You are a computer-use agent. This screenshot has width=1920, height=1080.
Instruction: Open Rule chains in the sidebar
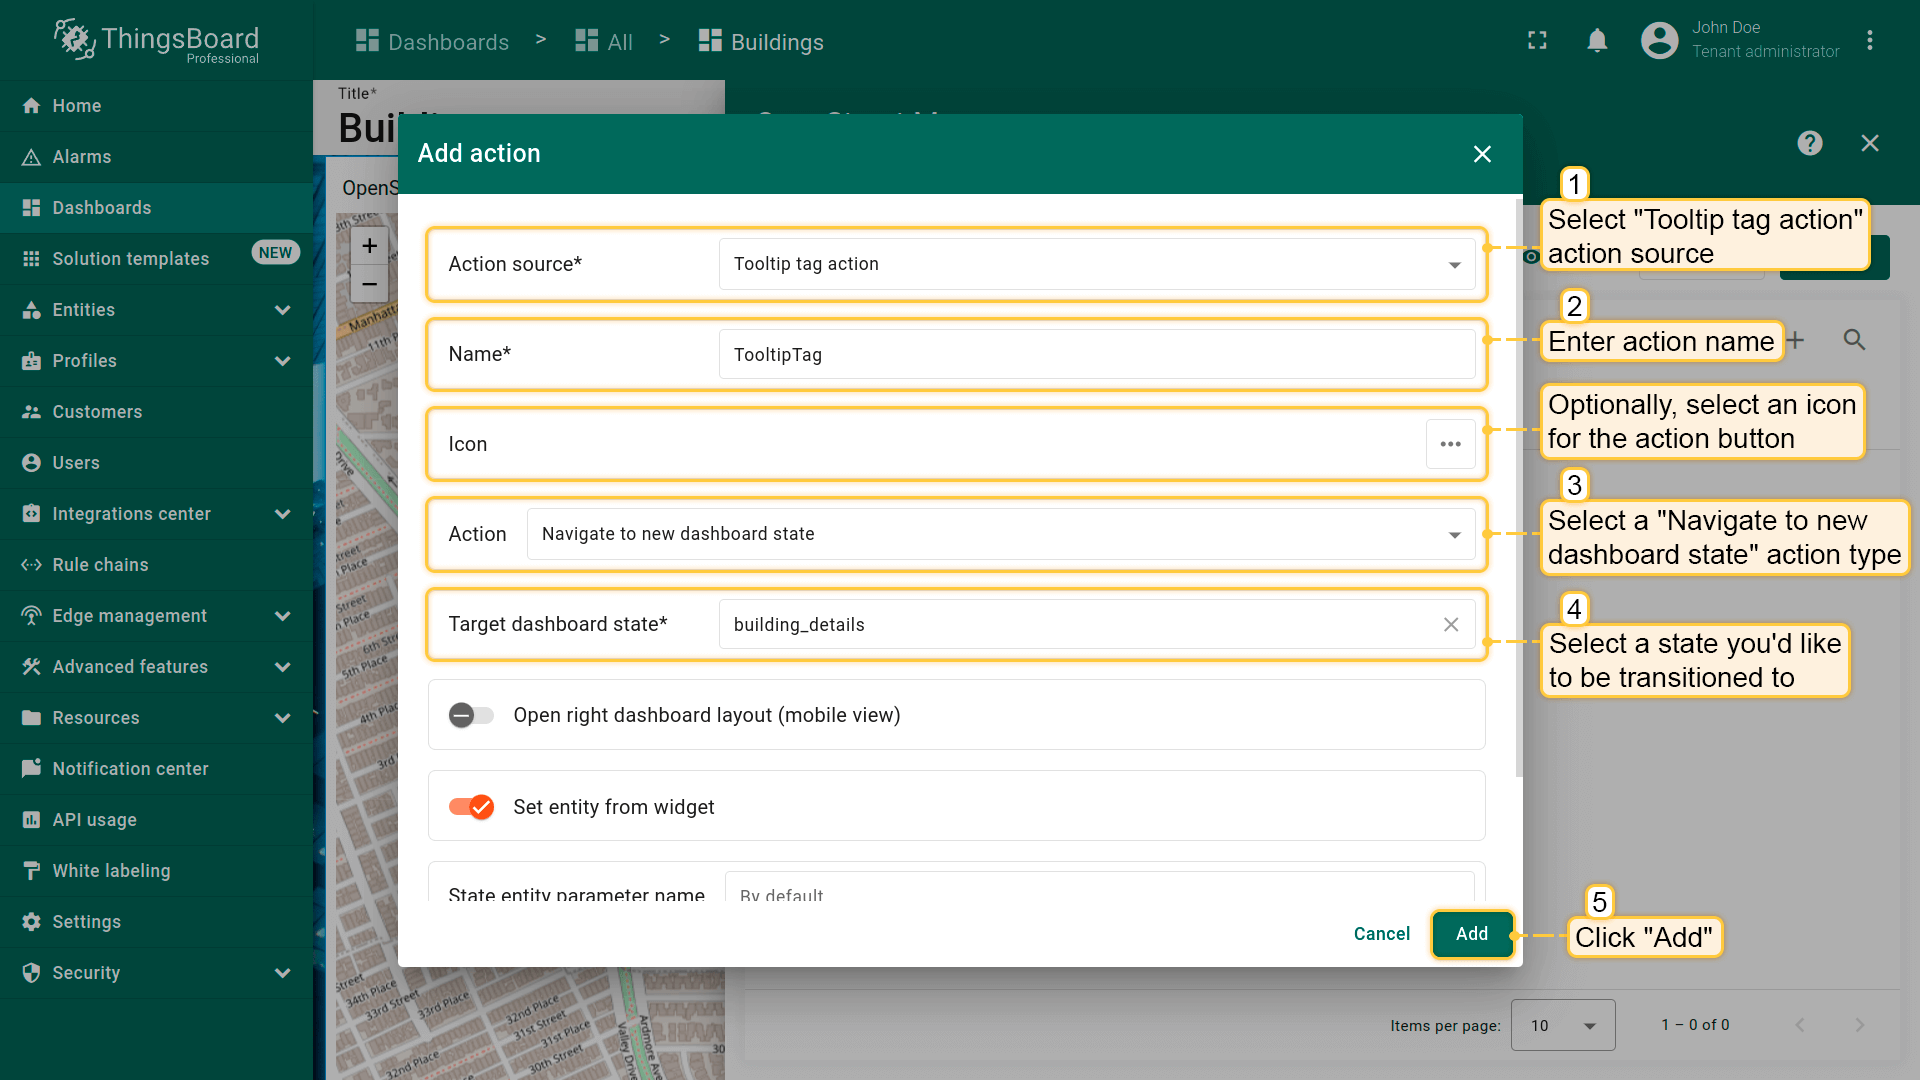click(x=100, y=565)
